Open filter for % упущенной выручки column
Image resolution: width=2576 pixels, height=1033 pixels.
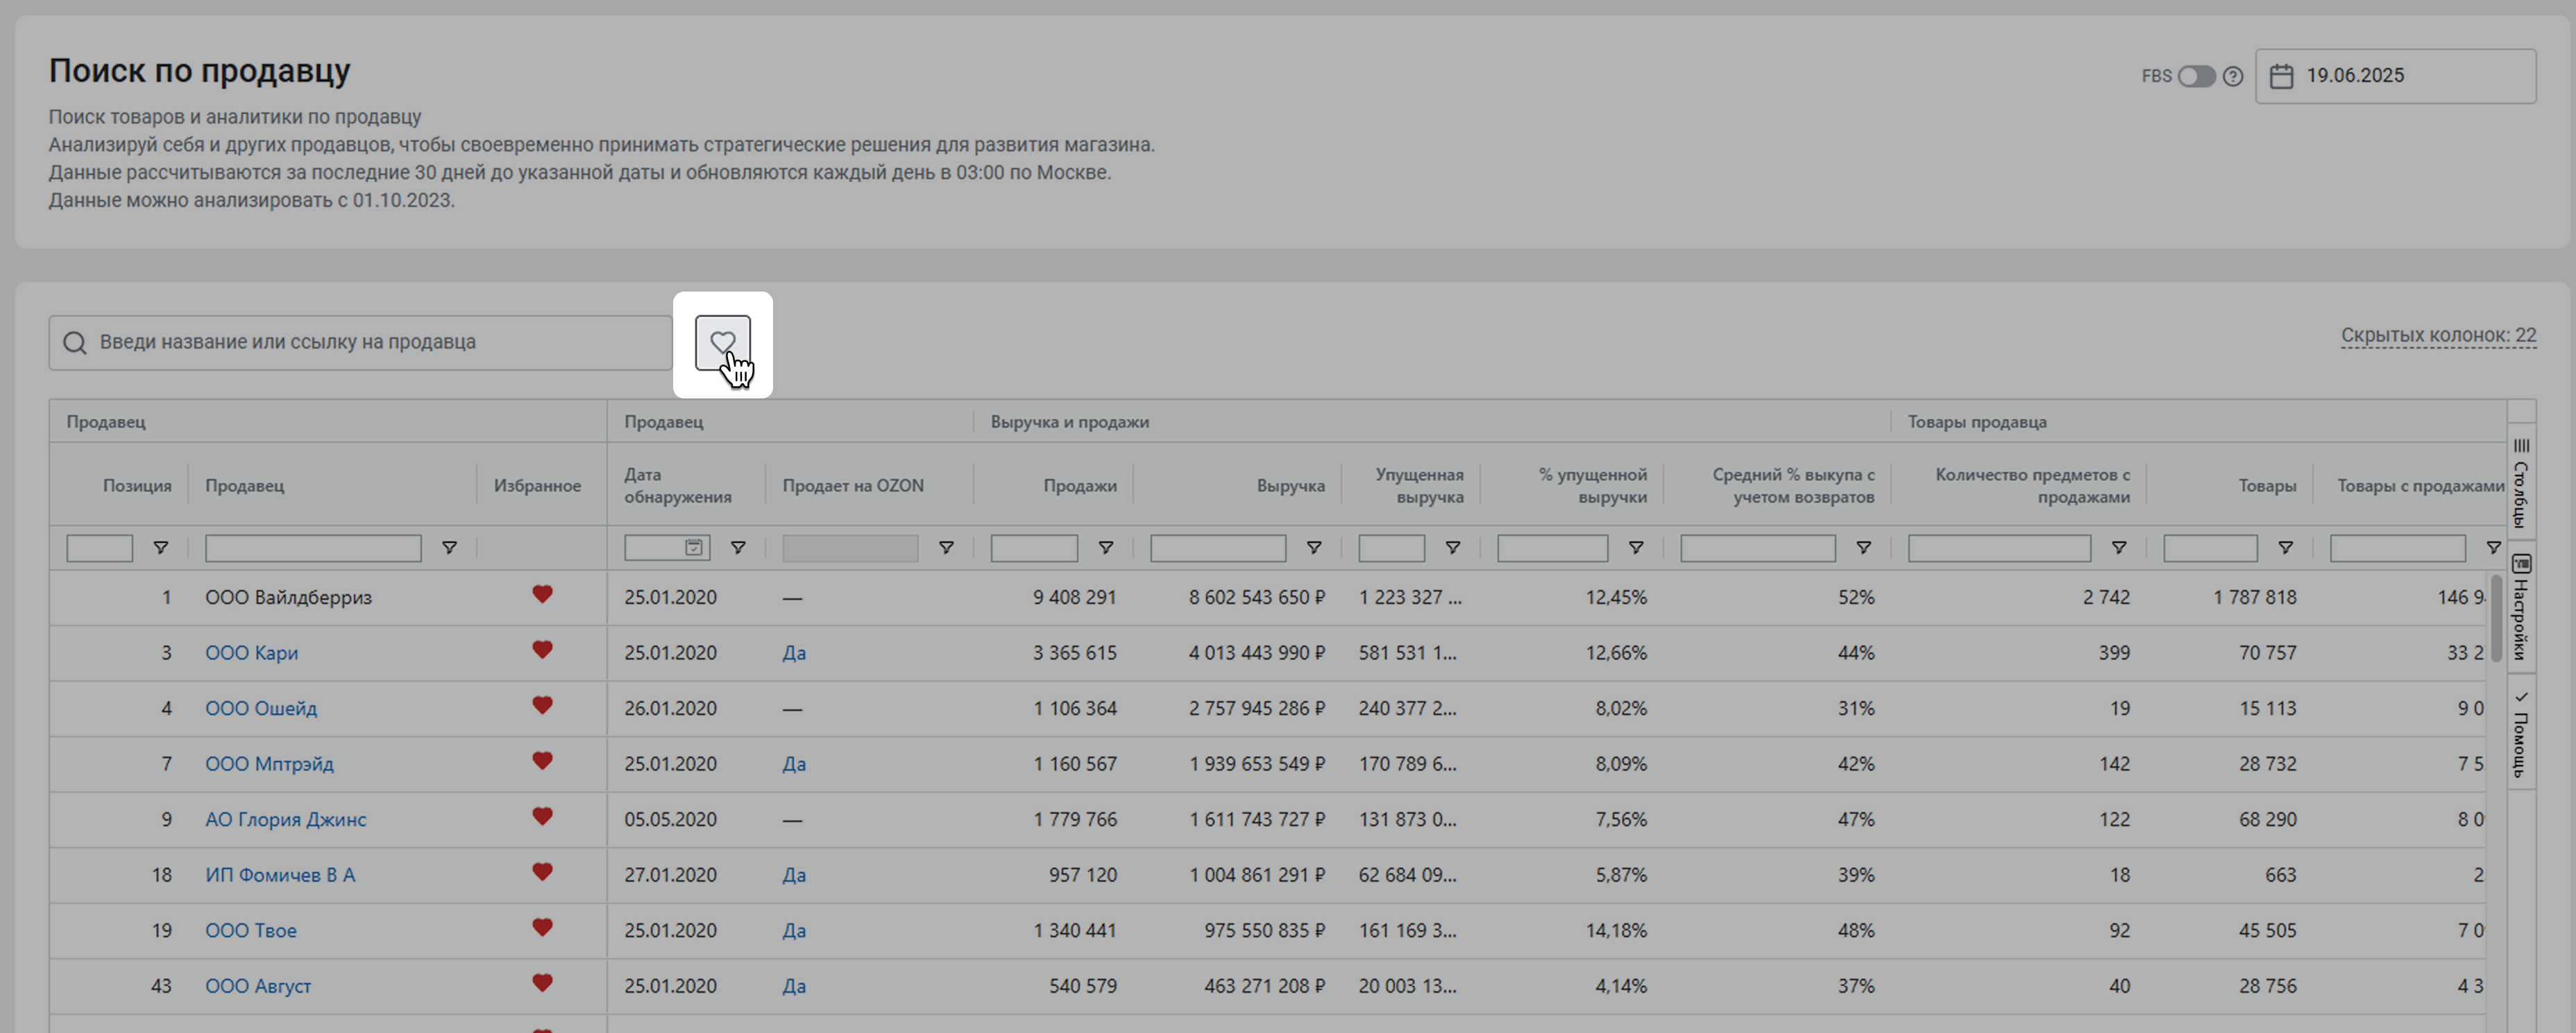(1636, 548)
